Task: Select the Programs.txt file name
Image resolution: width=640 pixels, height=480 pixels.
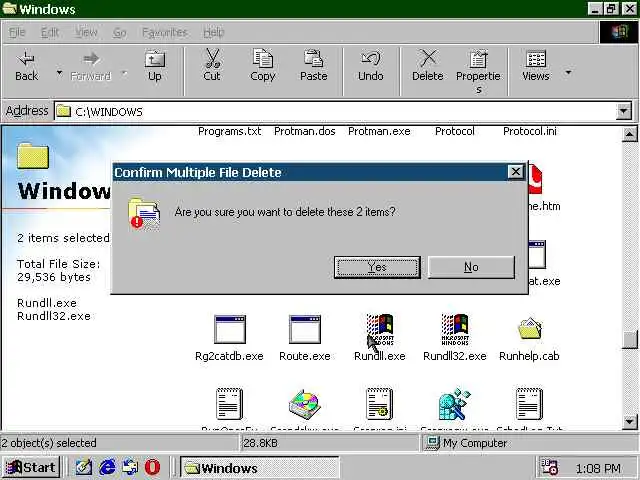Action: [x=229, y=131]
